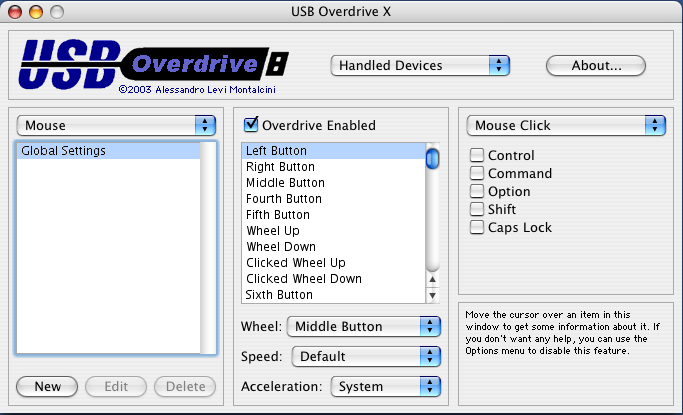Click the Edit button
The width and height of the screenshot is (683, 415).
pyautogui.click(x=116, y=387)
